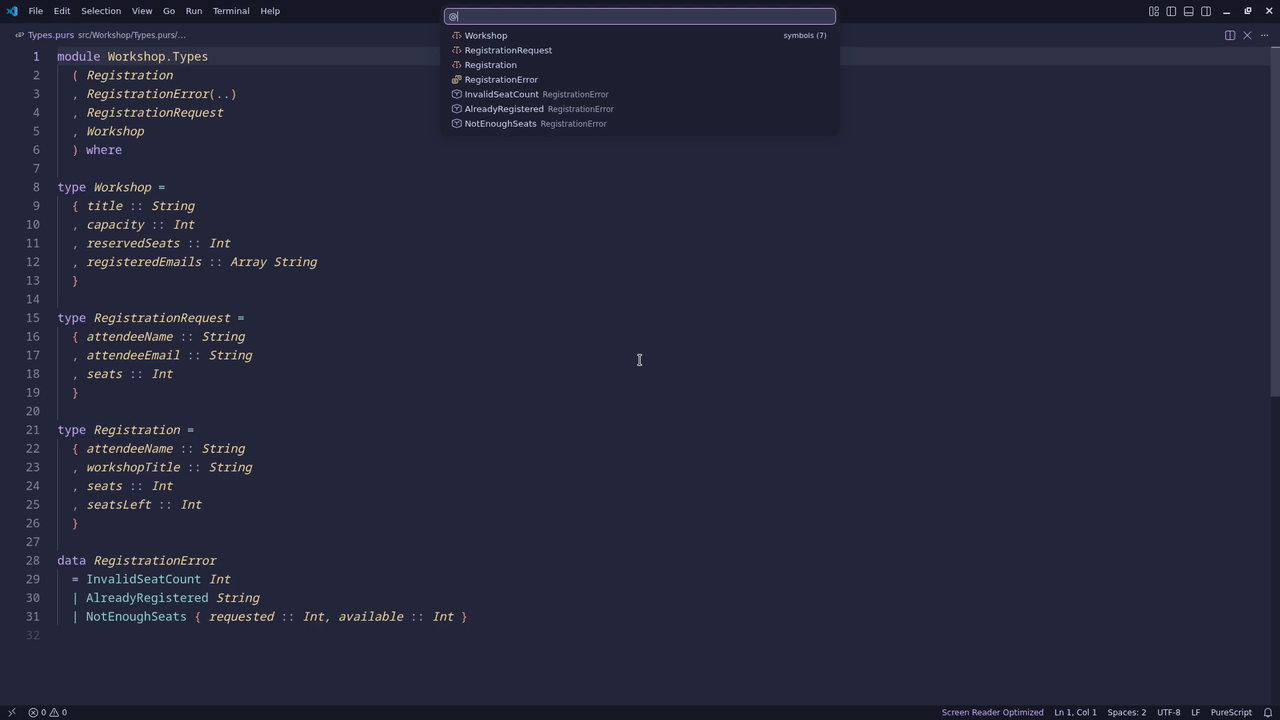Select Workshop symbol in quick pick
The width and height of the screenshot is (1280, 720).
640,35
